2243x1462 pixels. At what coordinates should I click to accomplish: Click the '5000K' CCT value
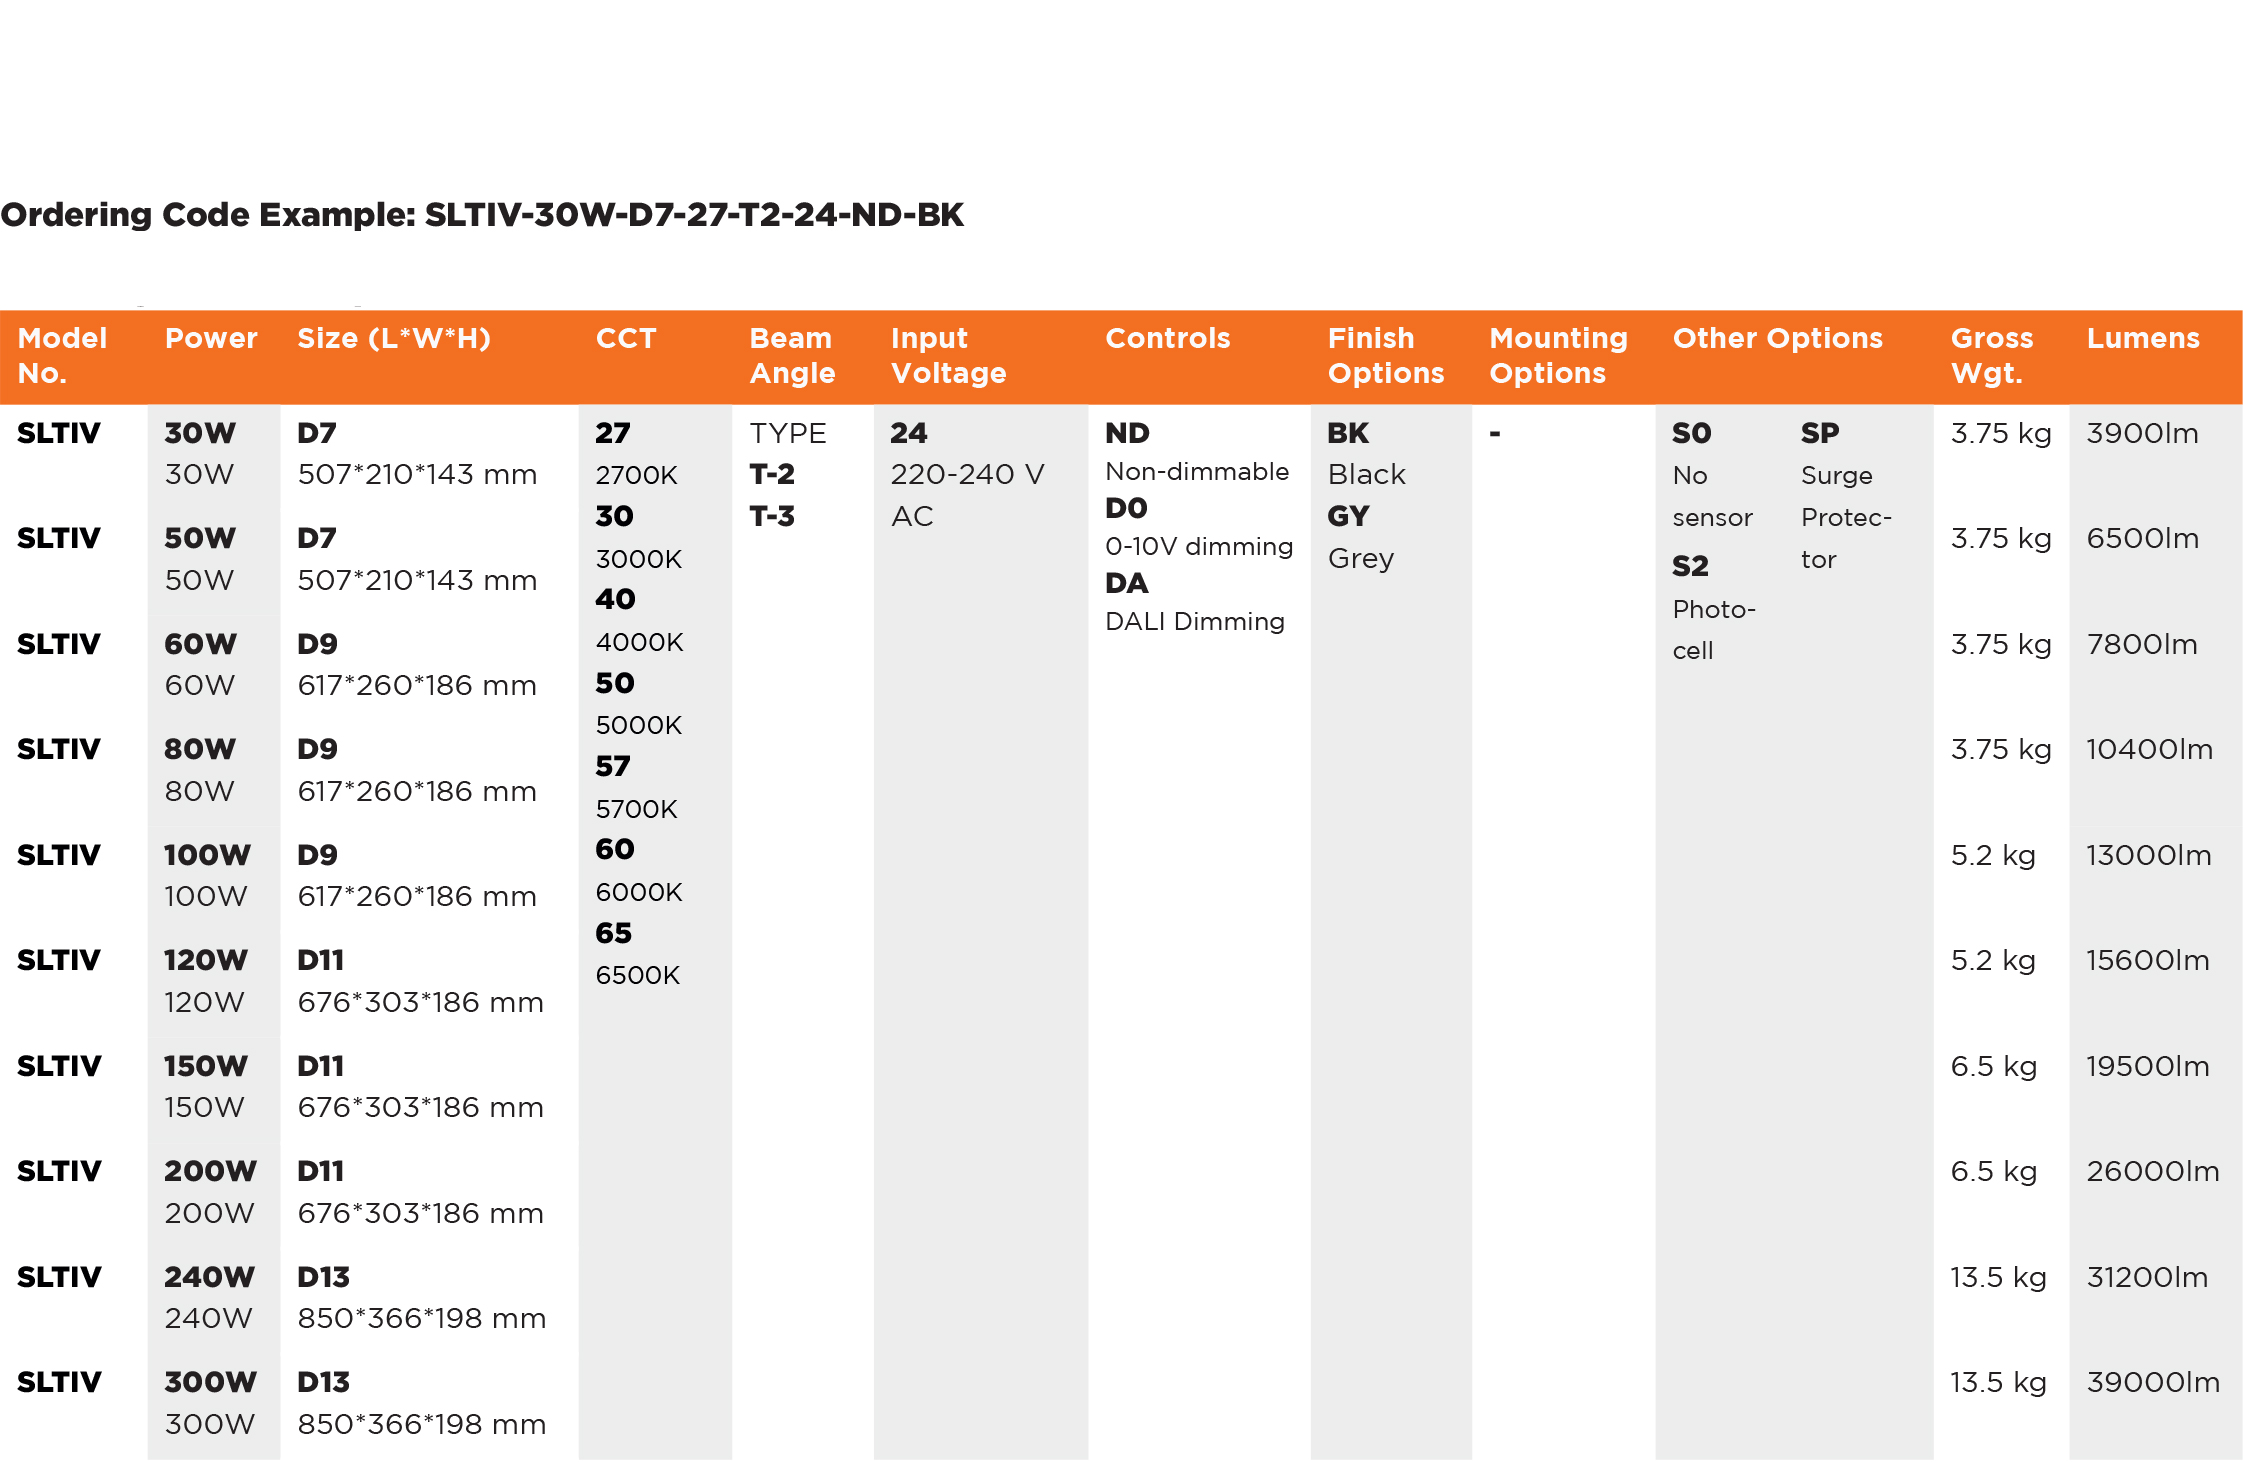(x=639, y=725)
